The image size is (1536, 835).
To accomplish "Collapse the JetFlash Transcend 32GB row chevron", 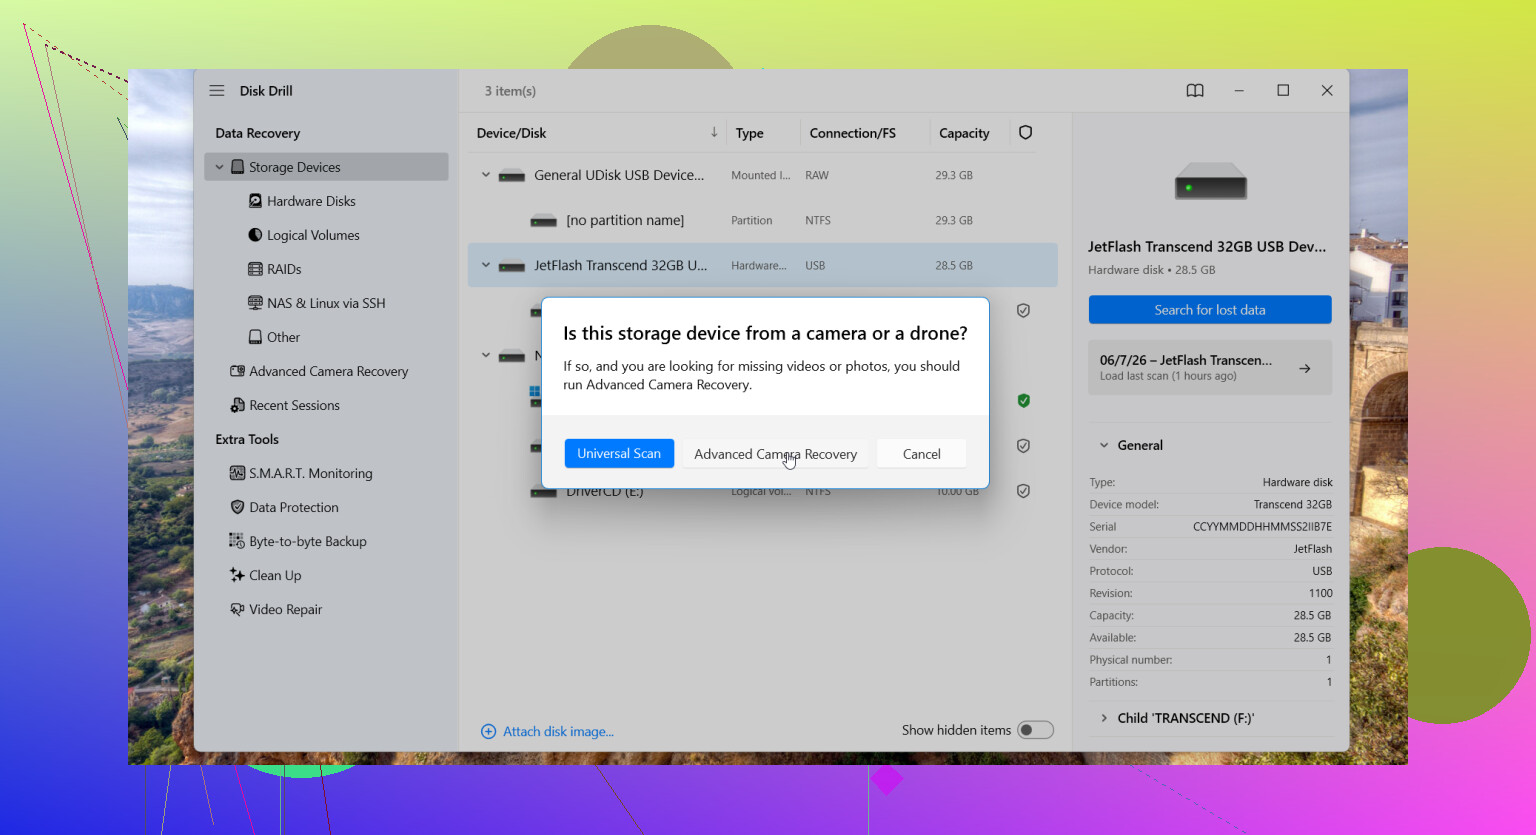I will (486, 265).
